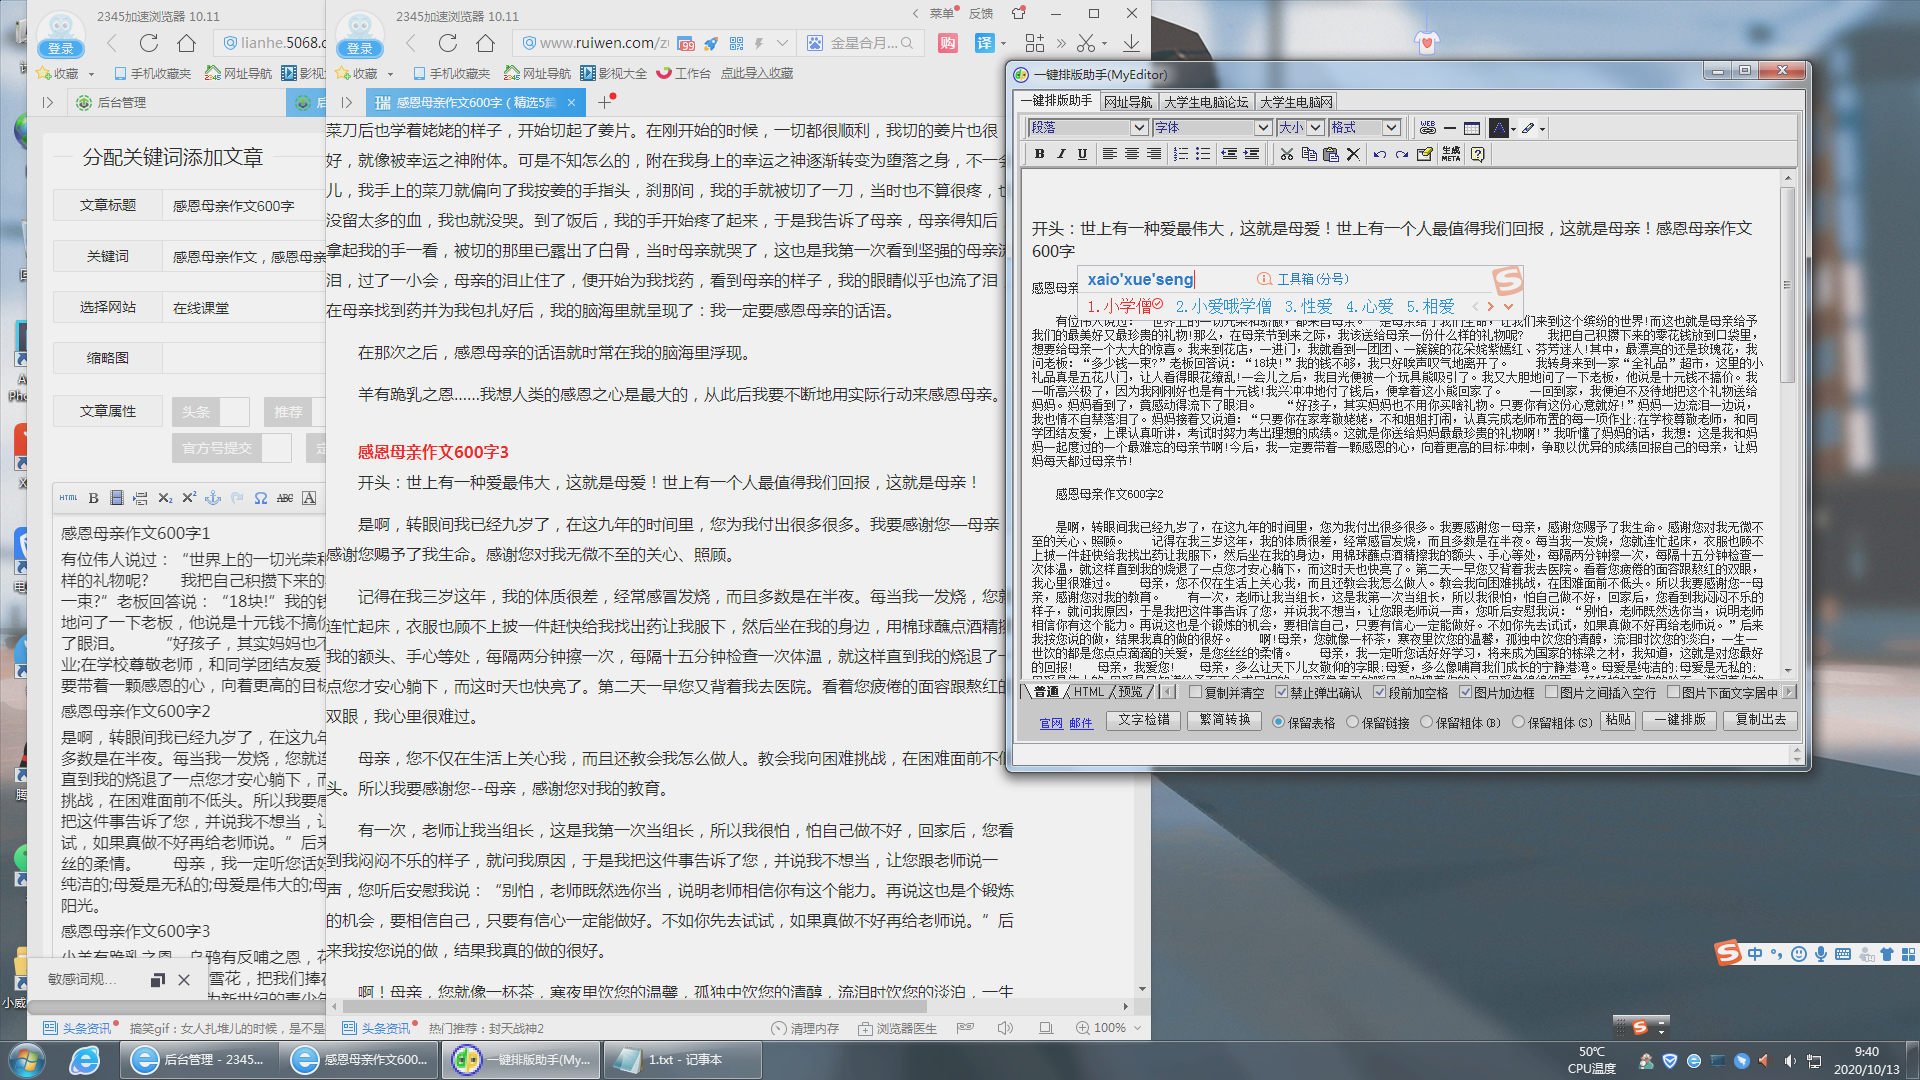The image size is (1920, 1080).
Task: Click the paste clipboard icon
Action: [x=1330, y=154]
